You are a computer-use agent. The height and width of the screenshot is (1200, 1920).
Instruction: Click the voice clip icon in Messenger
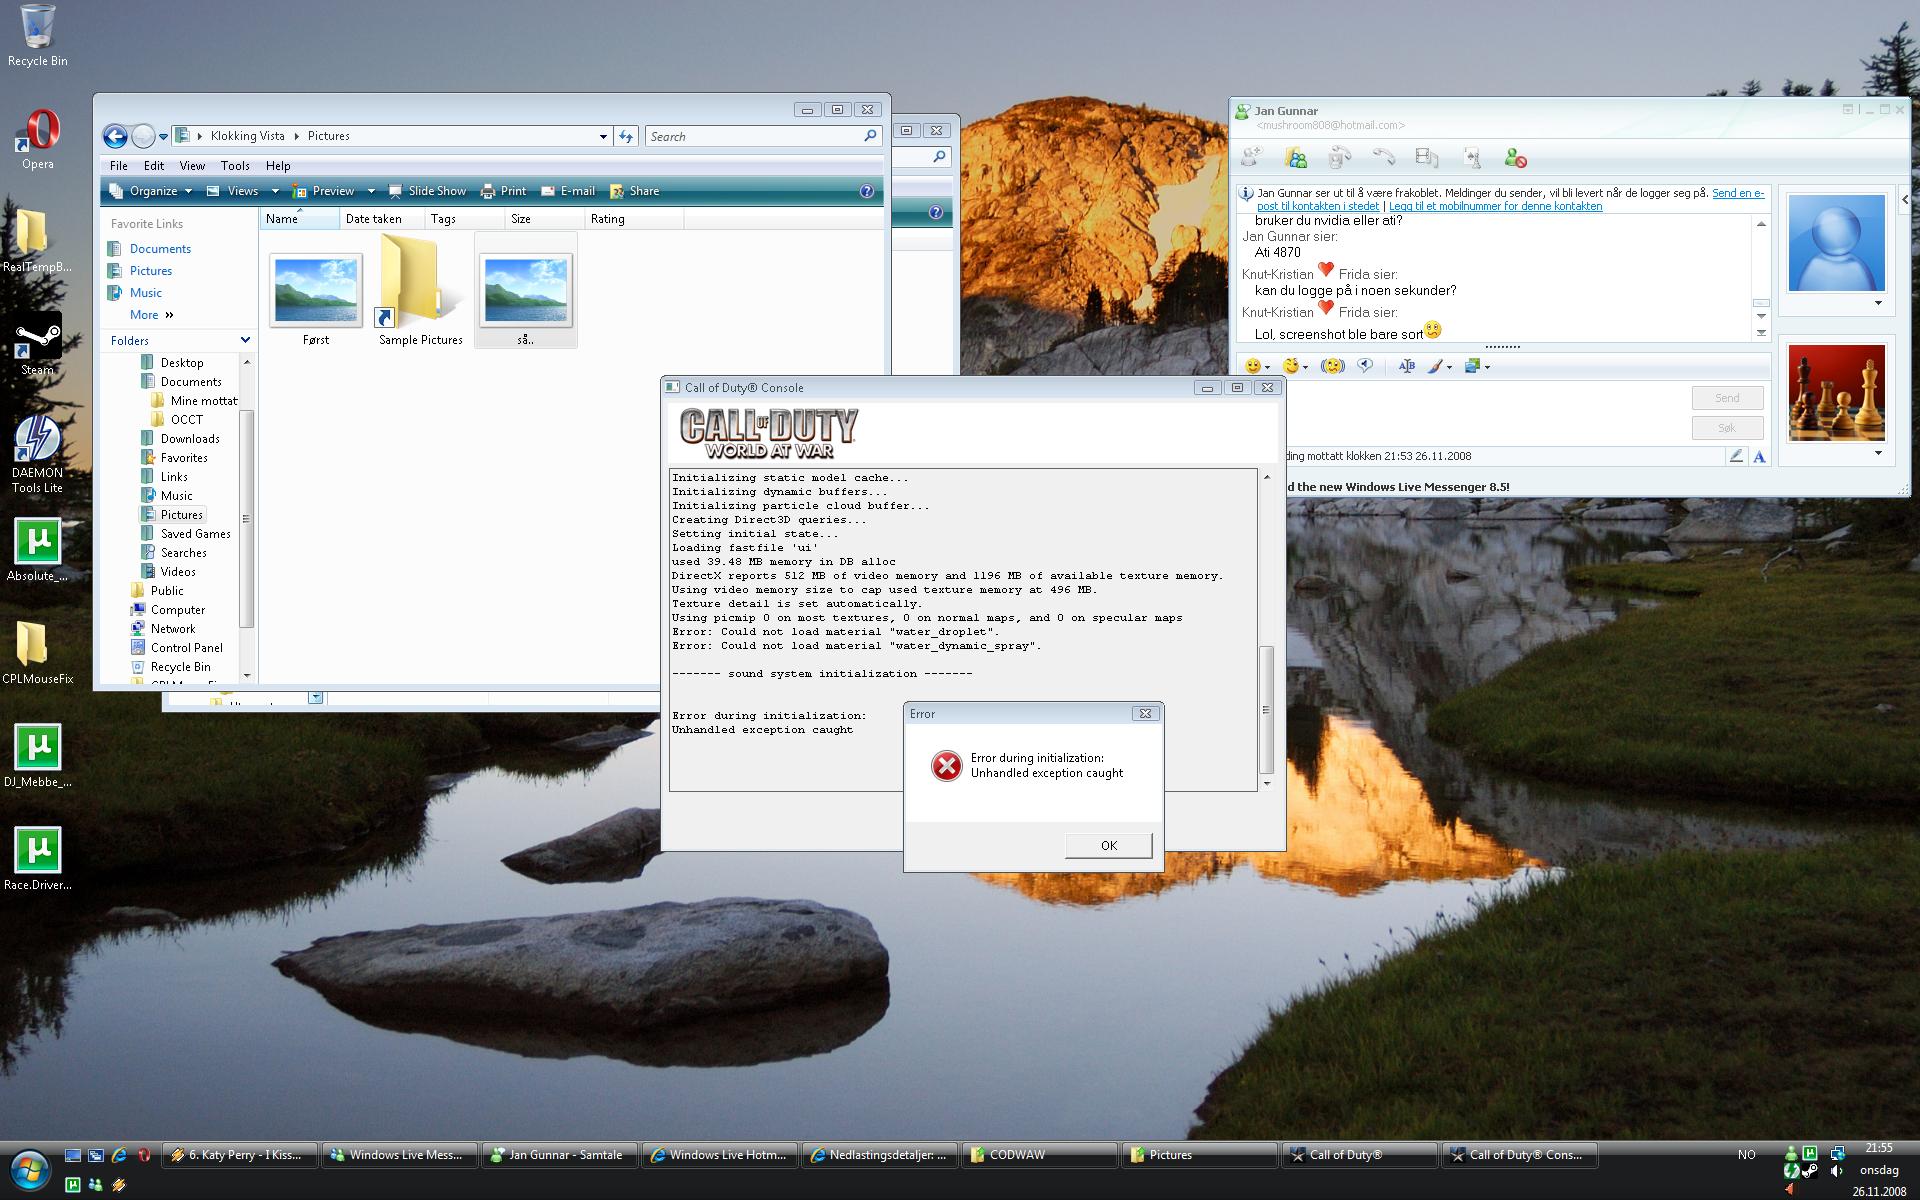(1366, 366)
